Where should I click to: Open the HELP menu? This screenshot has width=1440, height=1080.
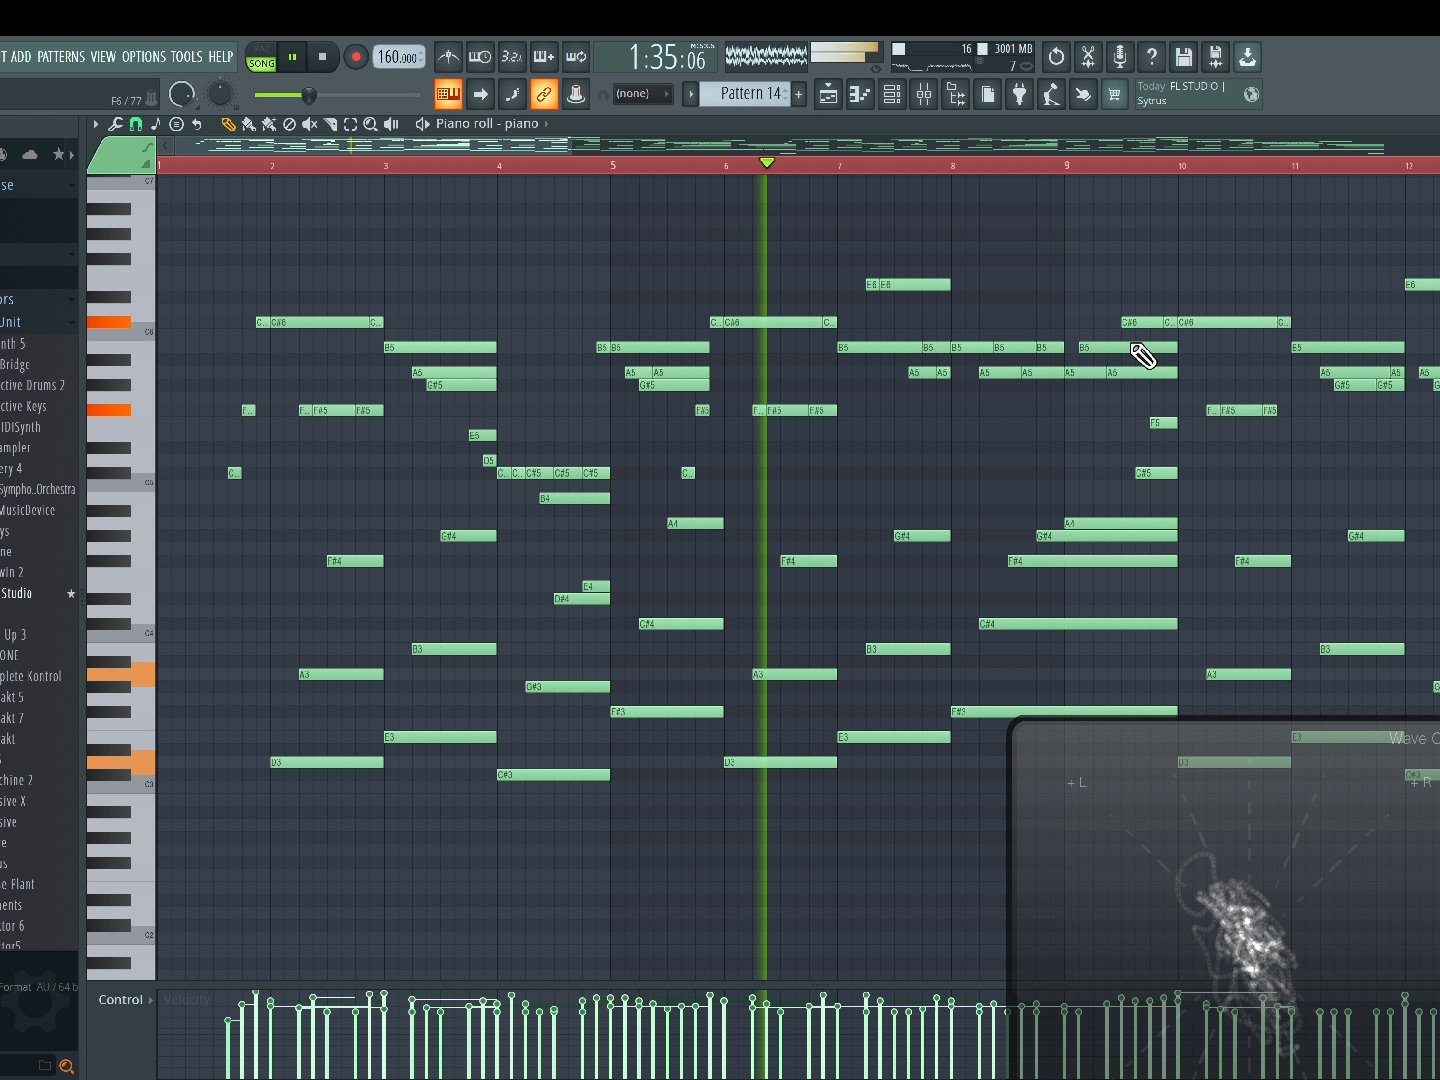[221, 57]
